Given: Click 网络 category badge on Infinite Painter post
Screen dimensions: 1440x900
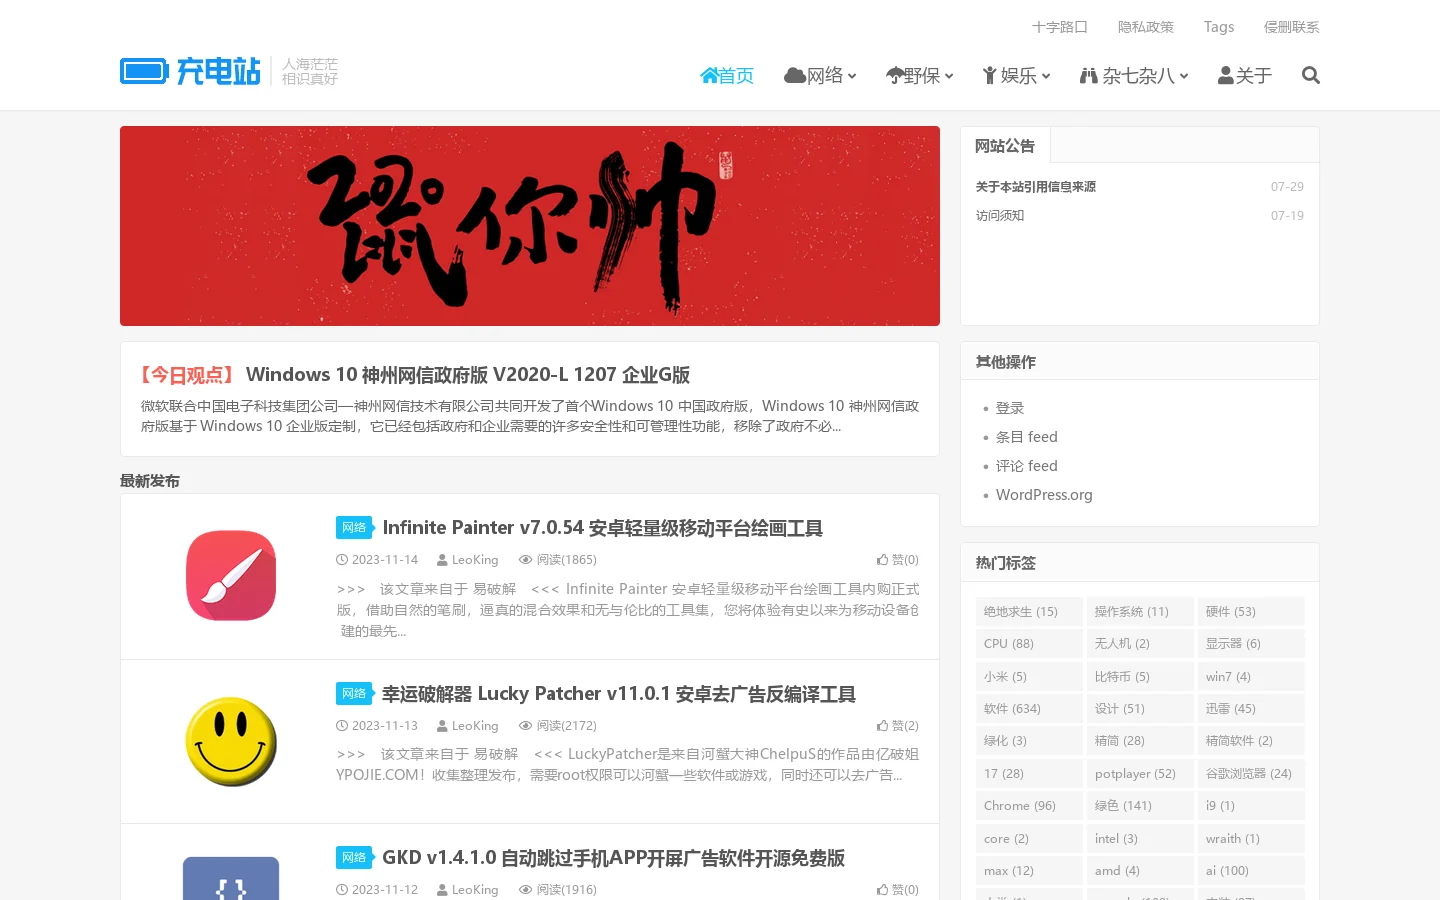Looking at the screenshot, I should pos(354,528).
